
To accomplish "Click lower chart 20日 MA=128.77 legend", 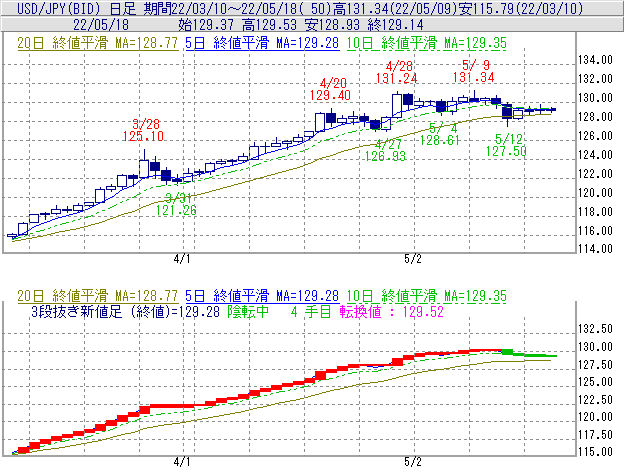I will tap(98, 296).
